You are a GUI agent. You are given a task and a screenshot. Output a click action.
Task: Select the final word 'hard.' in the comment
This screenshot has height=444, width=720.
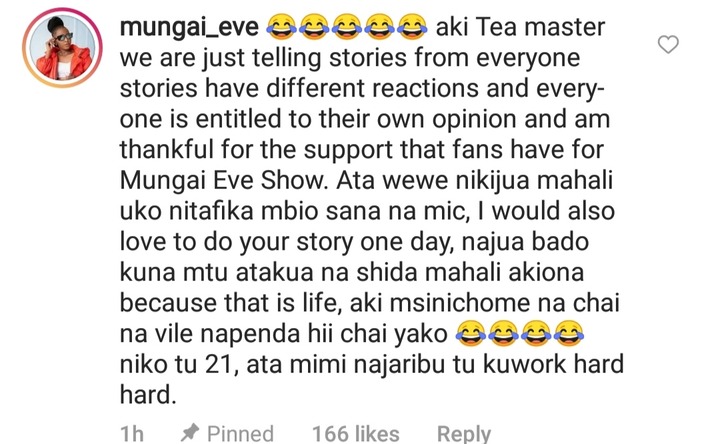(x=148, y=395)
